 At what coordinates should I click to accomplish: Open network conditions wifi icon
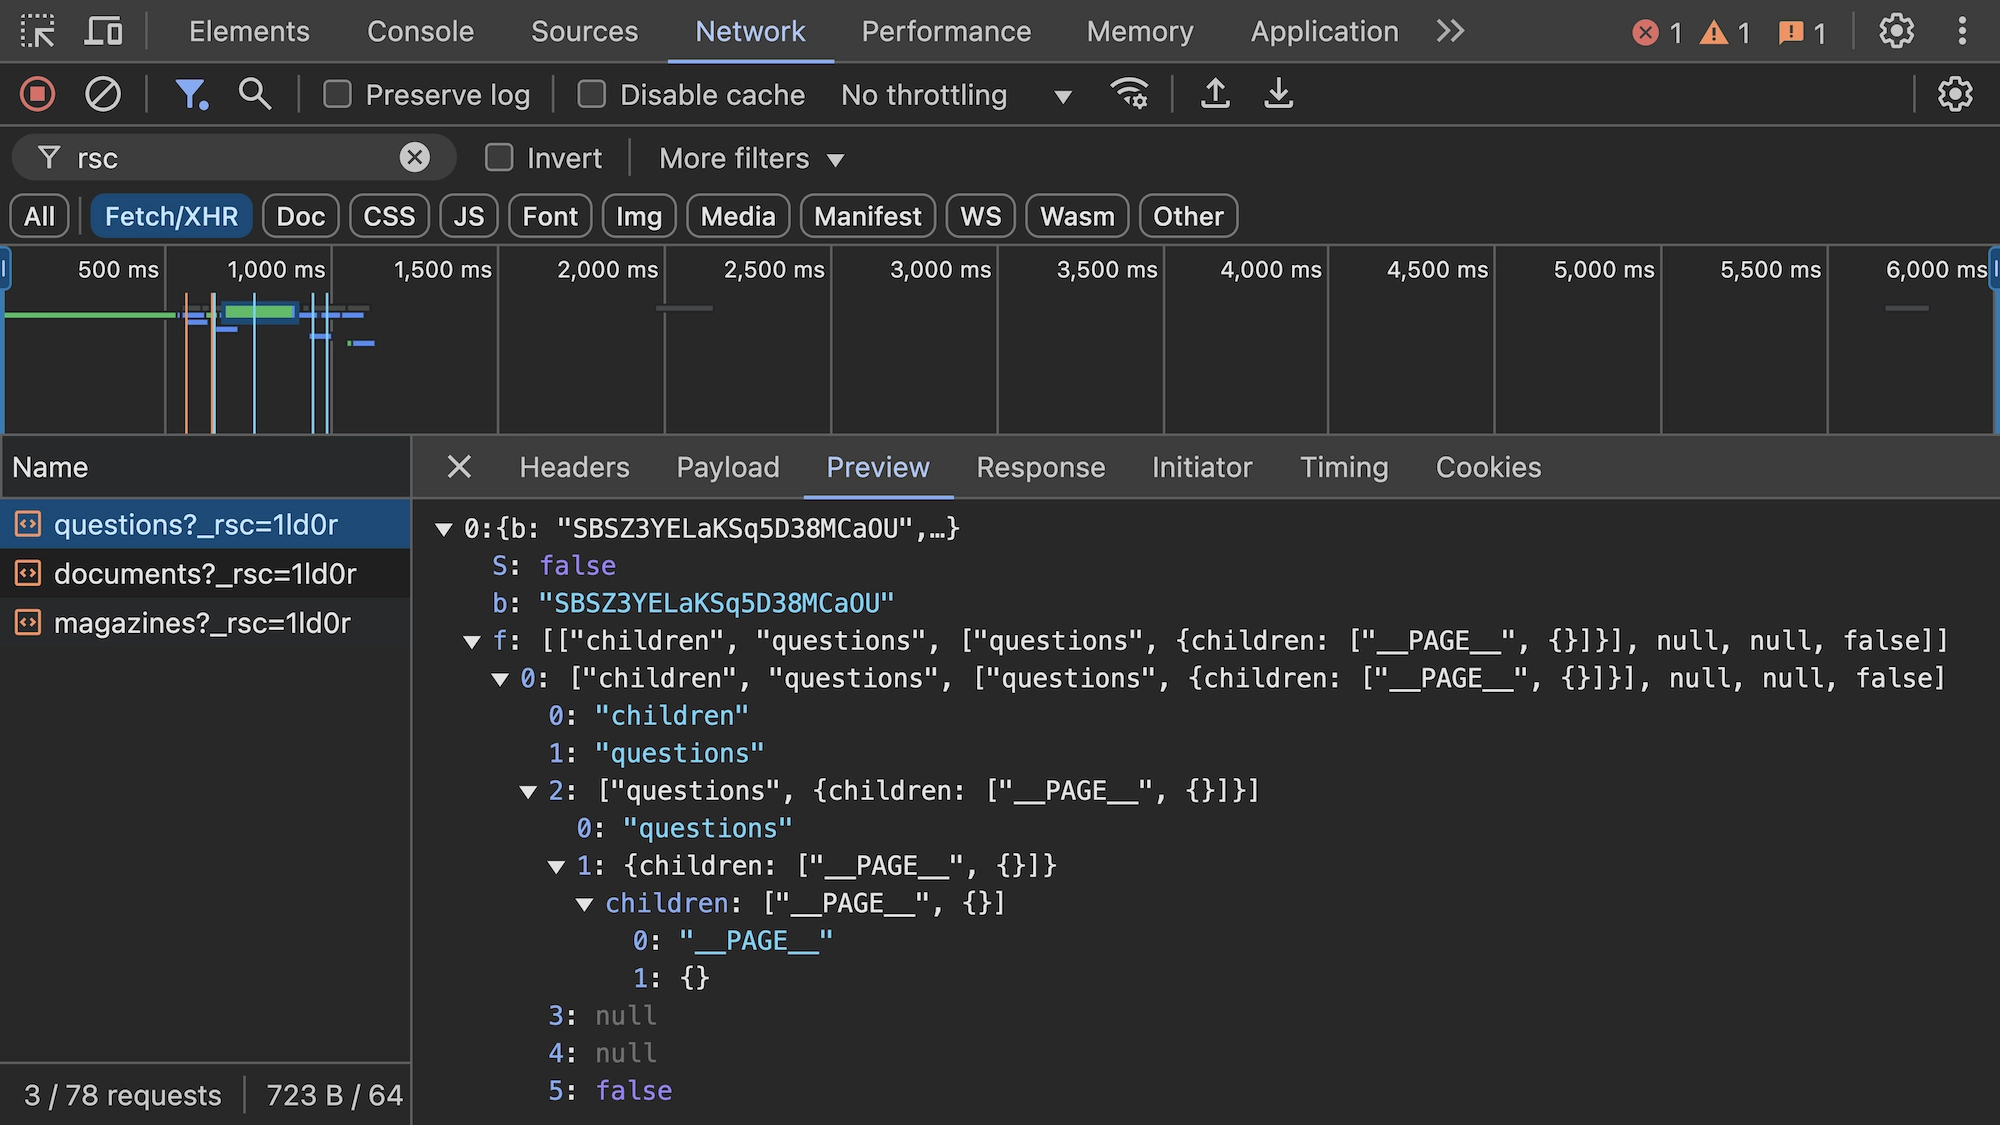(1129, 94)
